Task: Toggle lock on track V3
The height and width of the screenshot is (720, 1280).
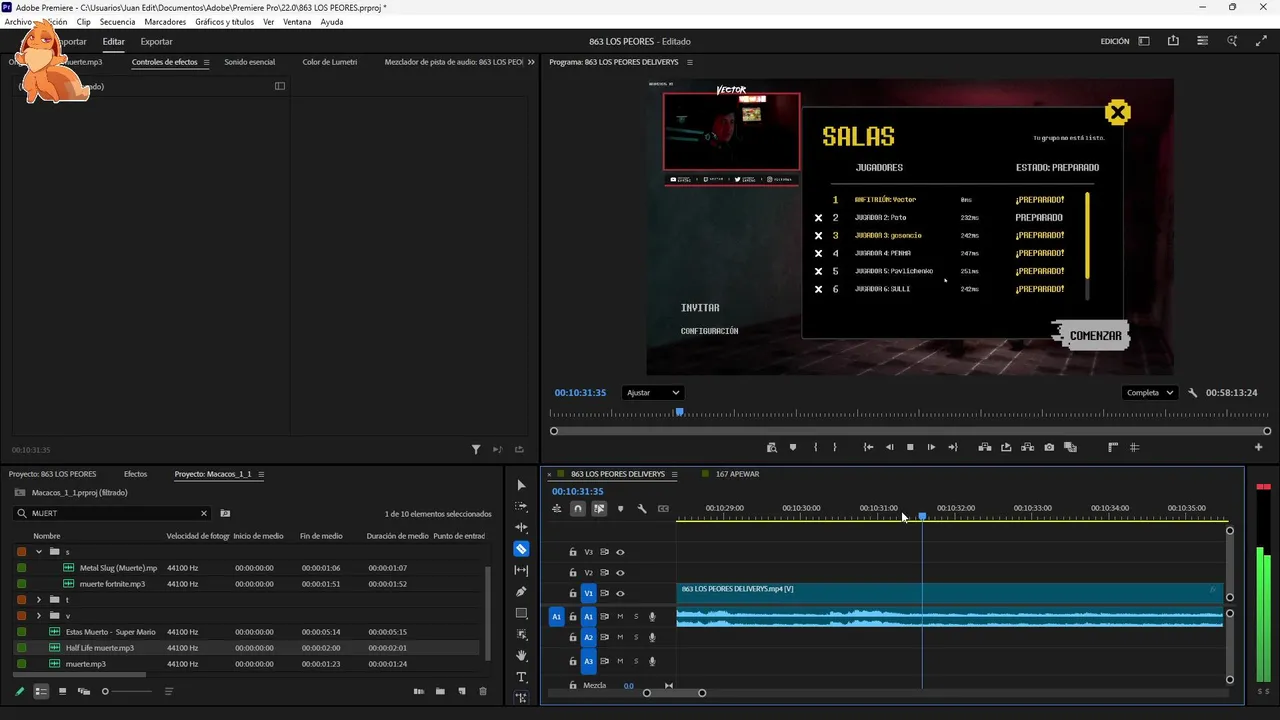Action: 573,552
